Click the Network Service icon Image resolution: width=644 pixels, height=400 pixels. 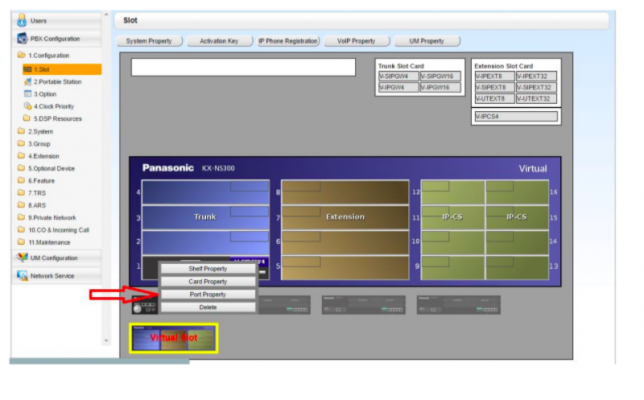point(24,275)
